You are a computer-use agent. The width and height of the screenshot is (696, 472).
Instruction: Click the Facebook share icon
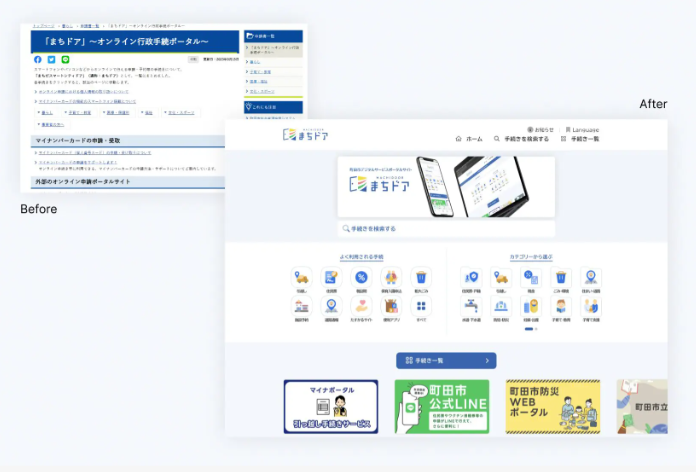(x=38, y=60)
